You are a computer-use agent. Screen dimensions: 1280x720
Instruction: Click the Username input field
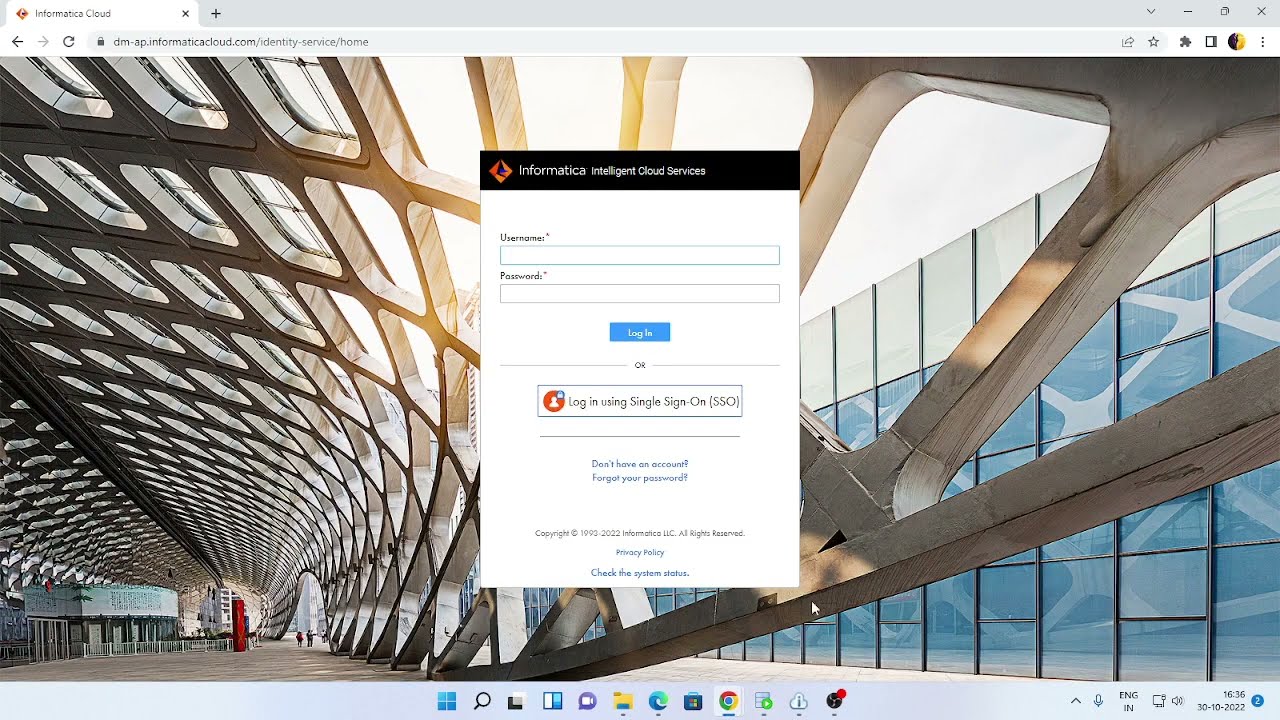[x=639, y=255]
